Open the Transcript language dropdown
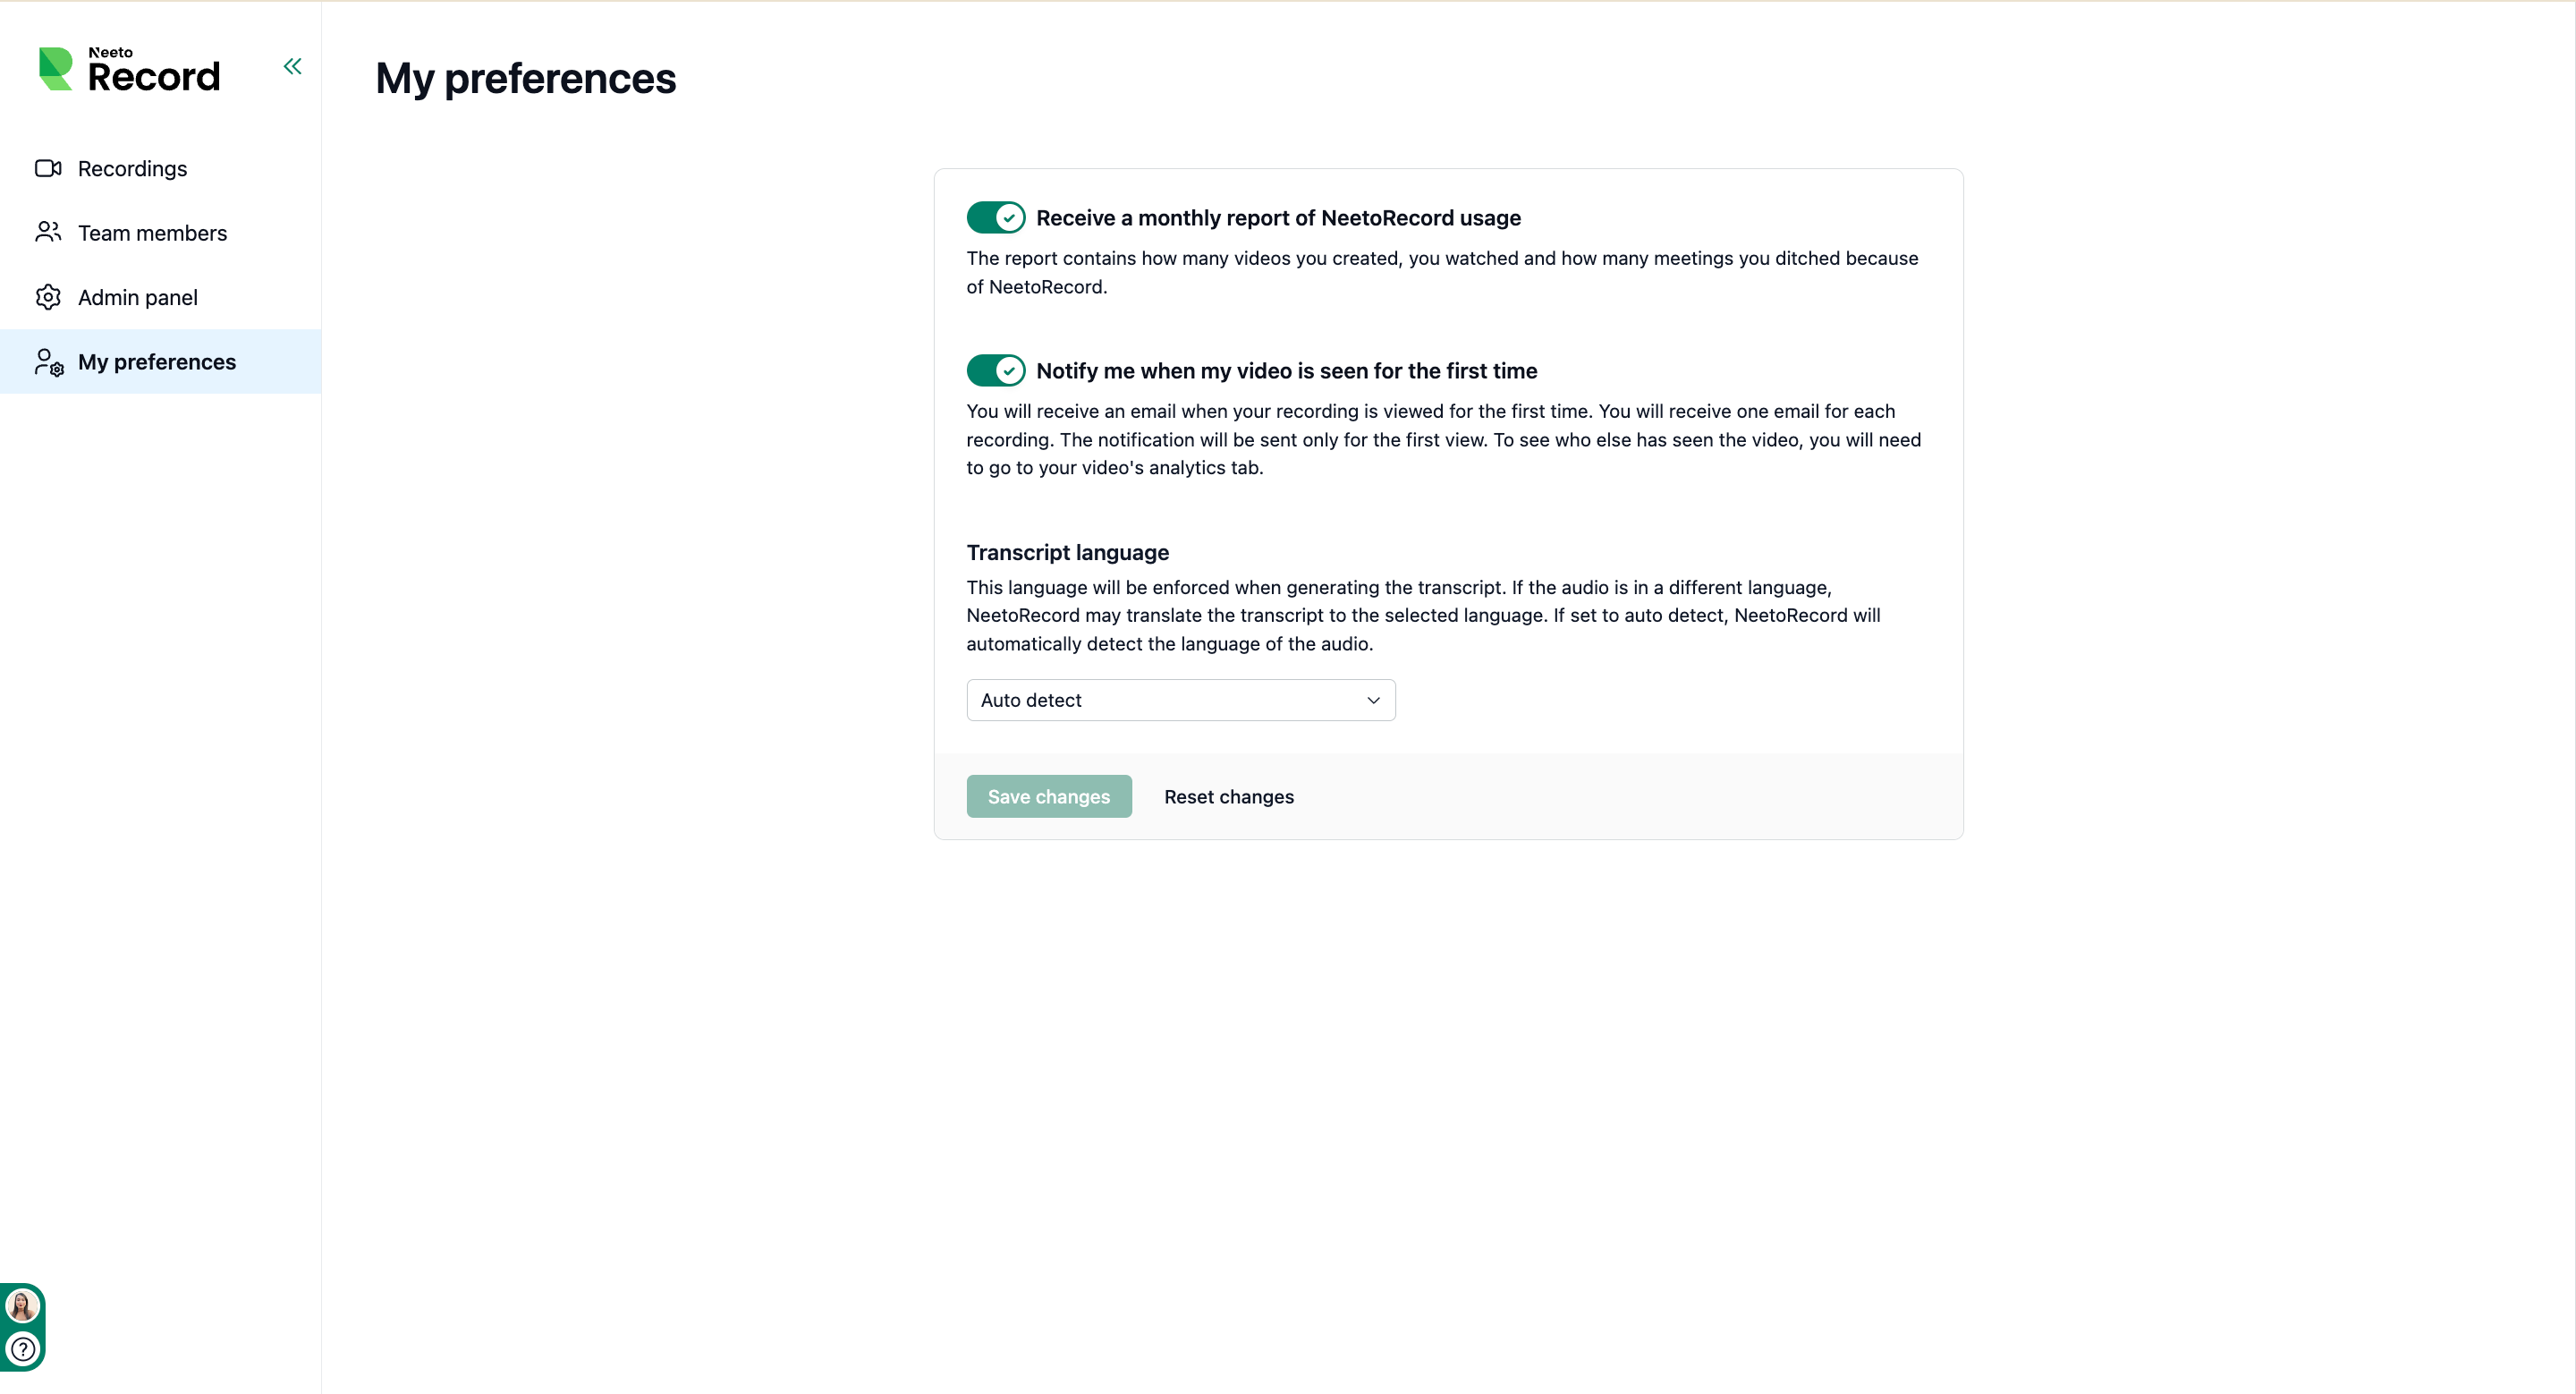This screenshot has height=1394, width=2576. [x=1181, y=700]
